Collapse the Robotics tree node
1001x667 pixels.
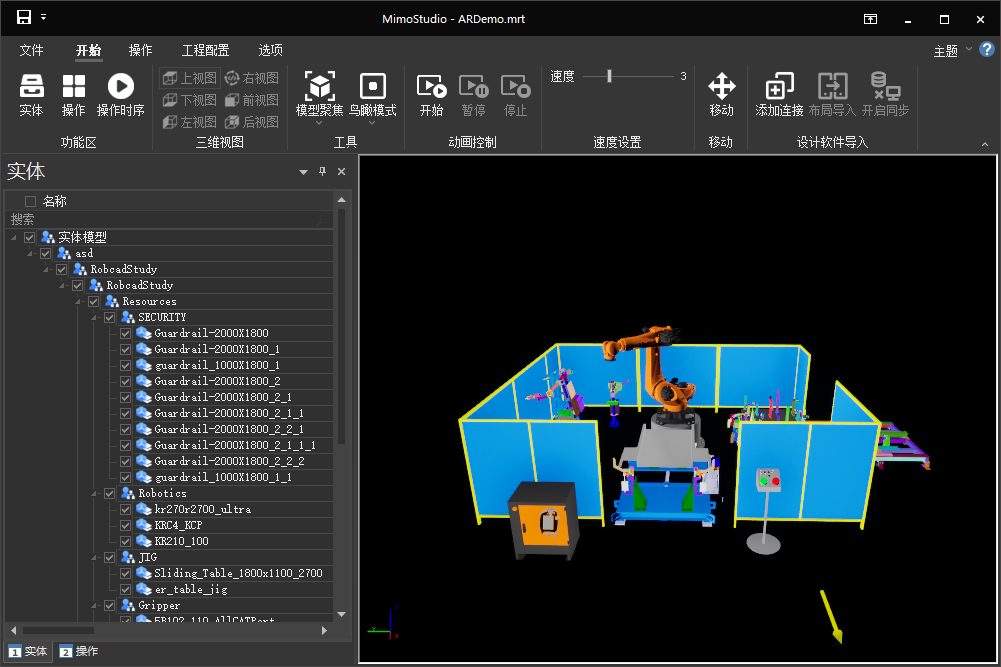click(x=94, y=493)
